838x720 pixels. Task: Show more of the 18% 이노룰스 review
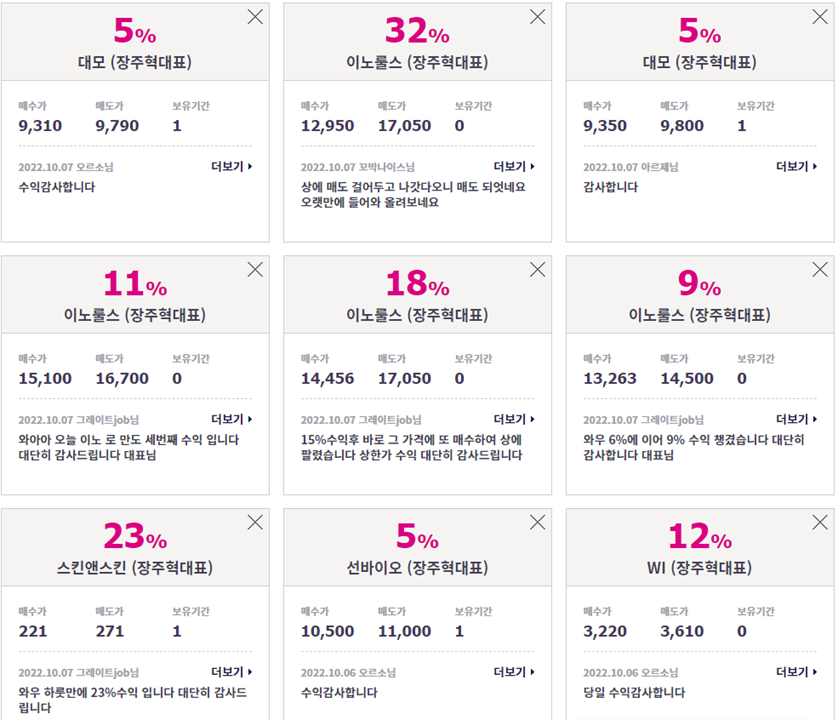514,419
